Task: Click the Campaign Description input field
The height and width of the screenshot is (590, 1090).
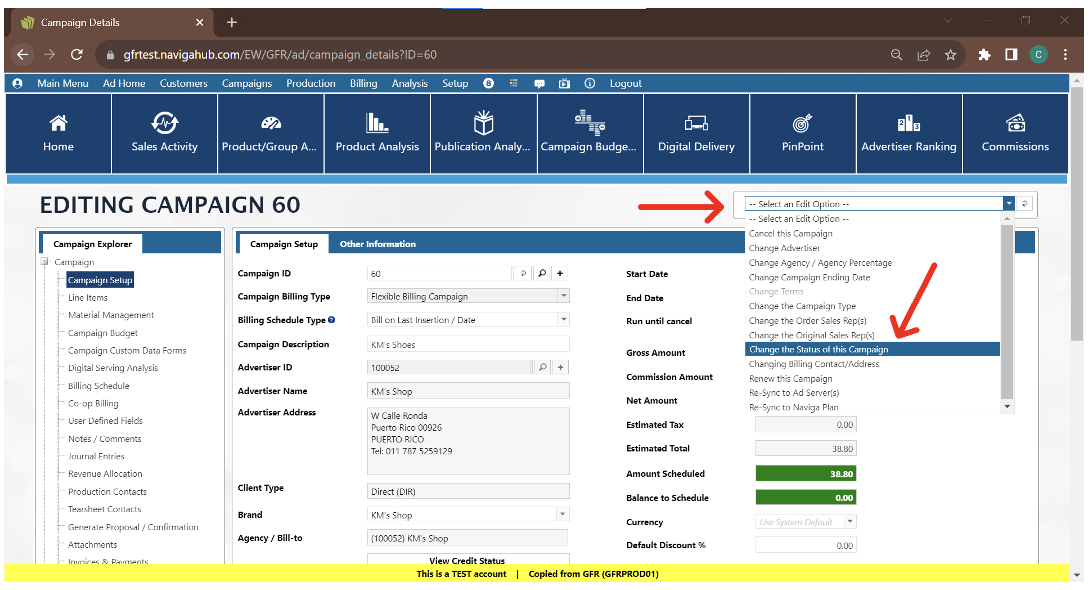Action: pos(468,344)
